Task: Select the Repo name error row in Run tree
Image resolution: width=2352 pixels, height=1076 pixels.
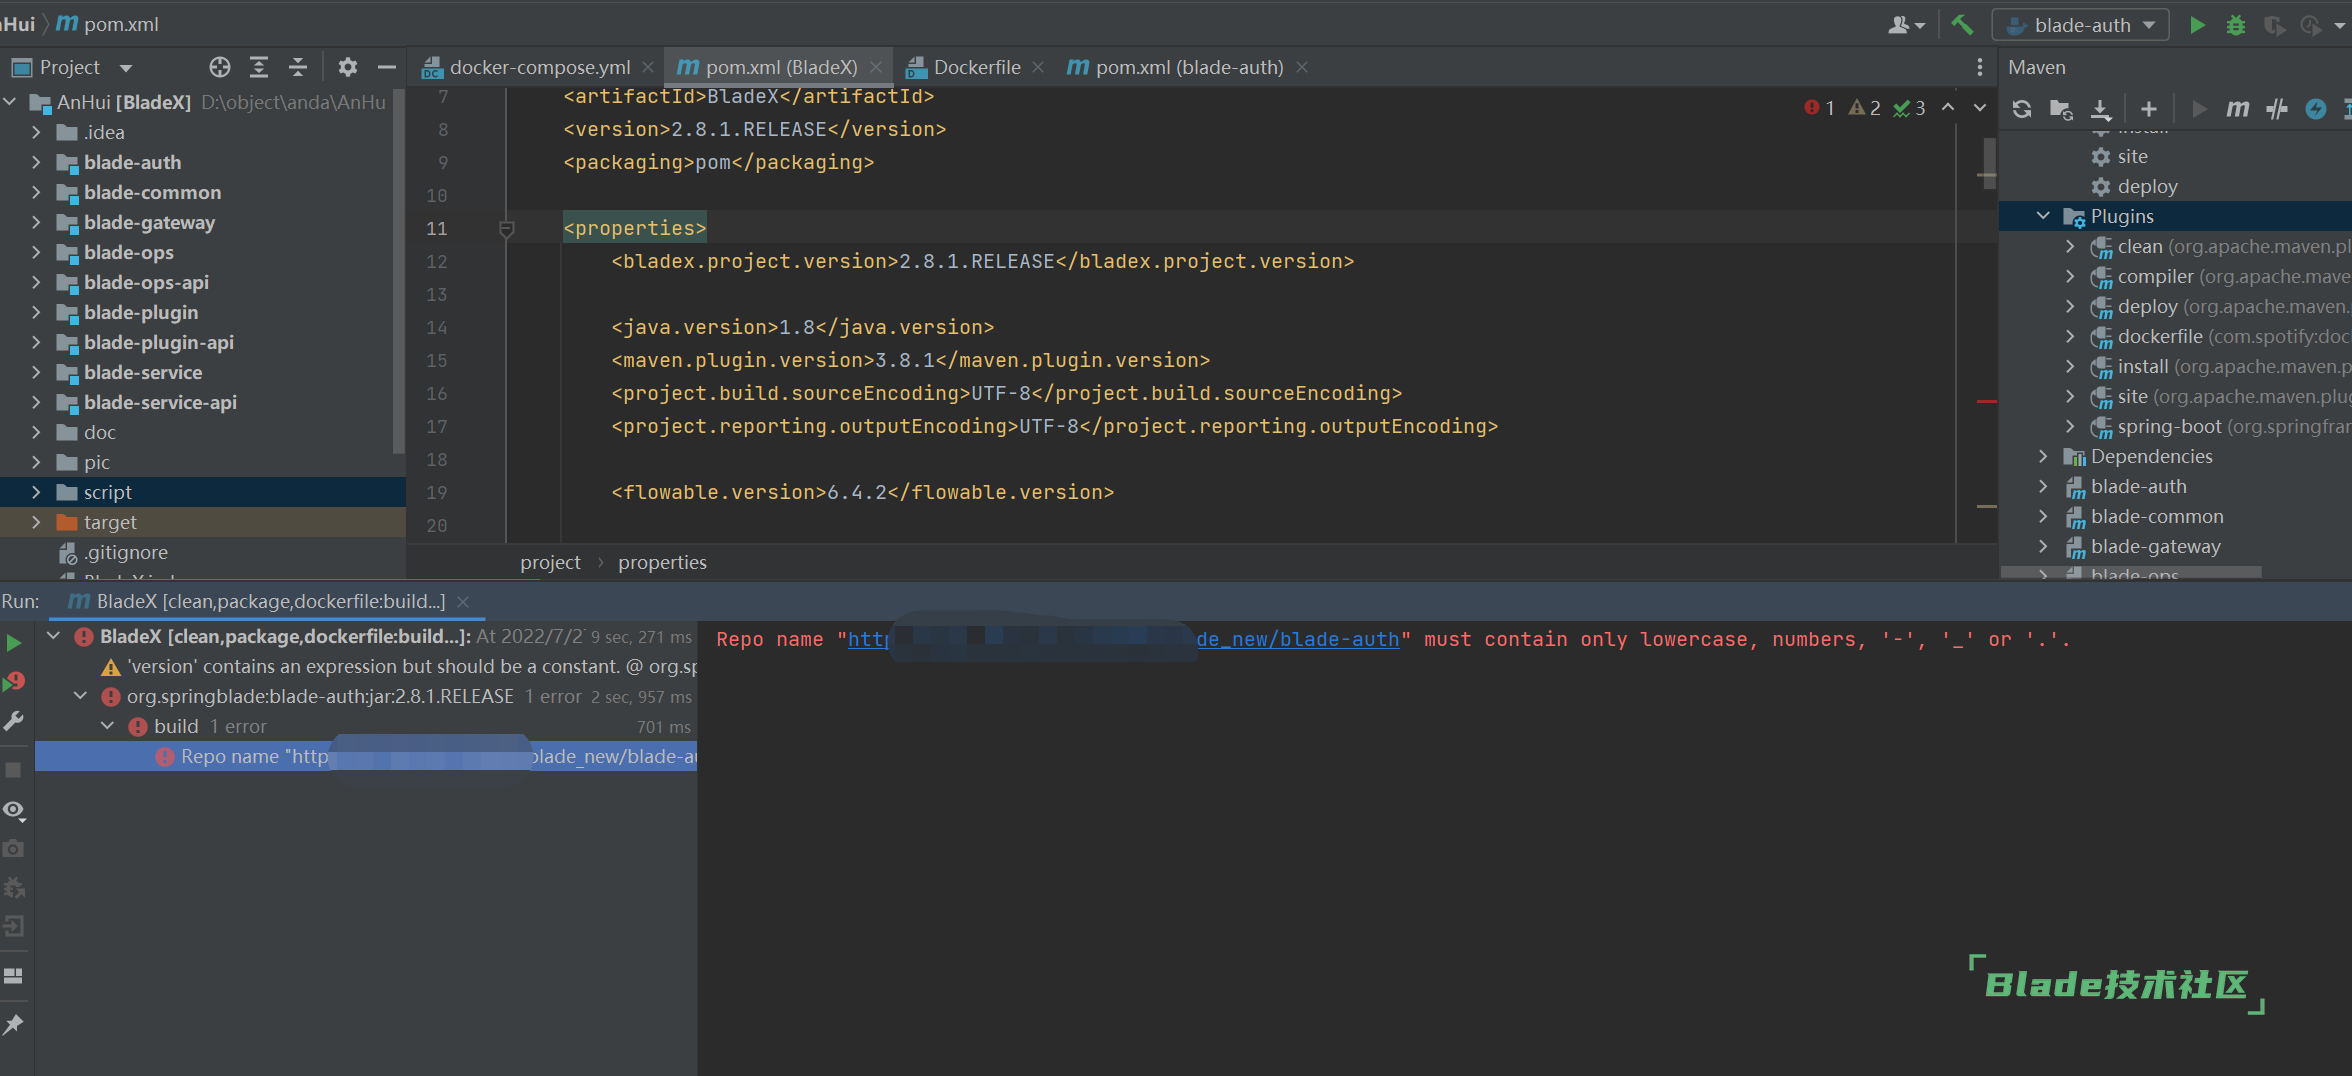Action: coord(366,756)
